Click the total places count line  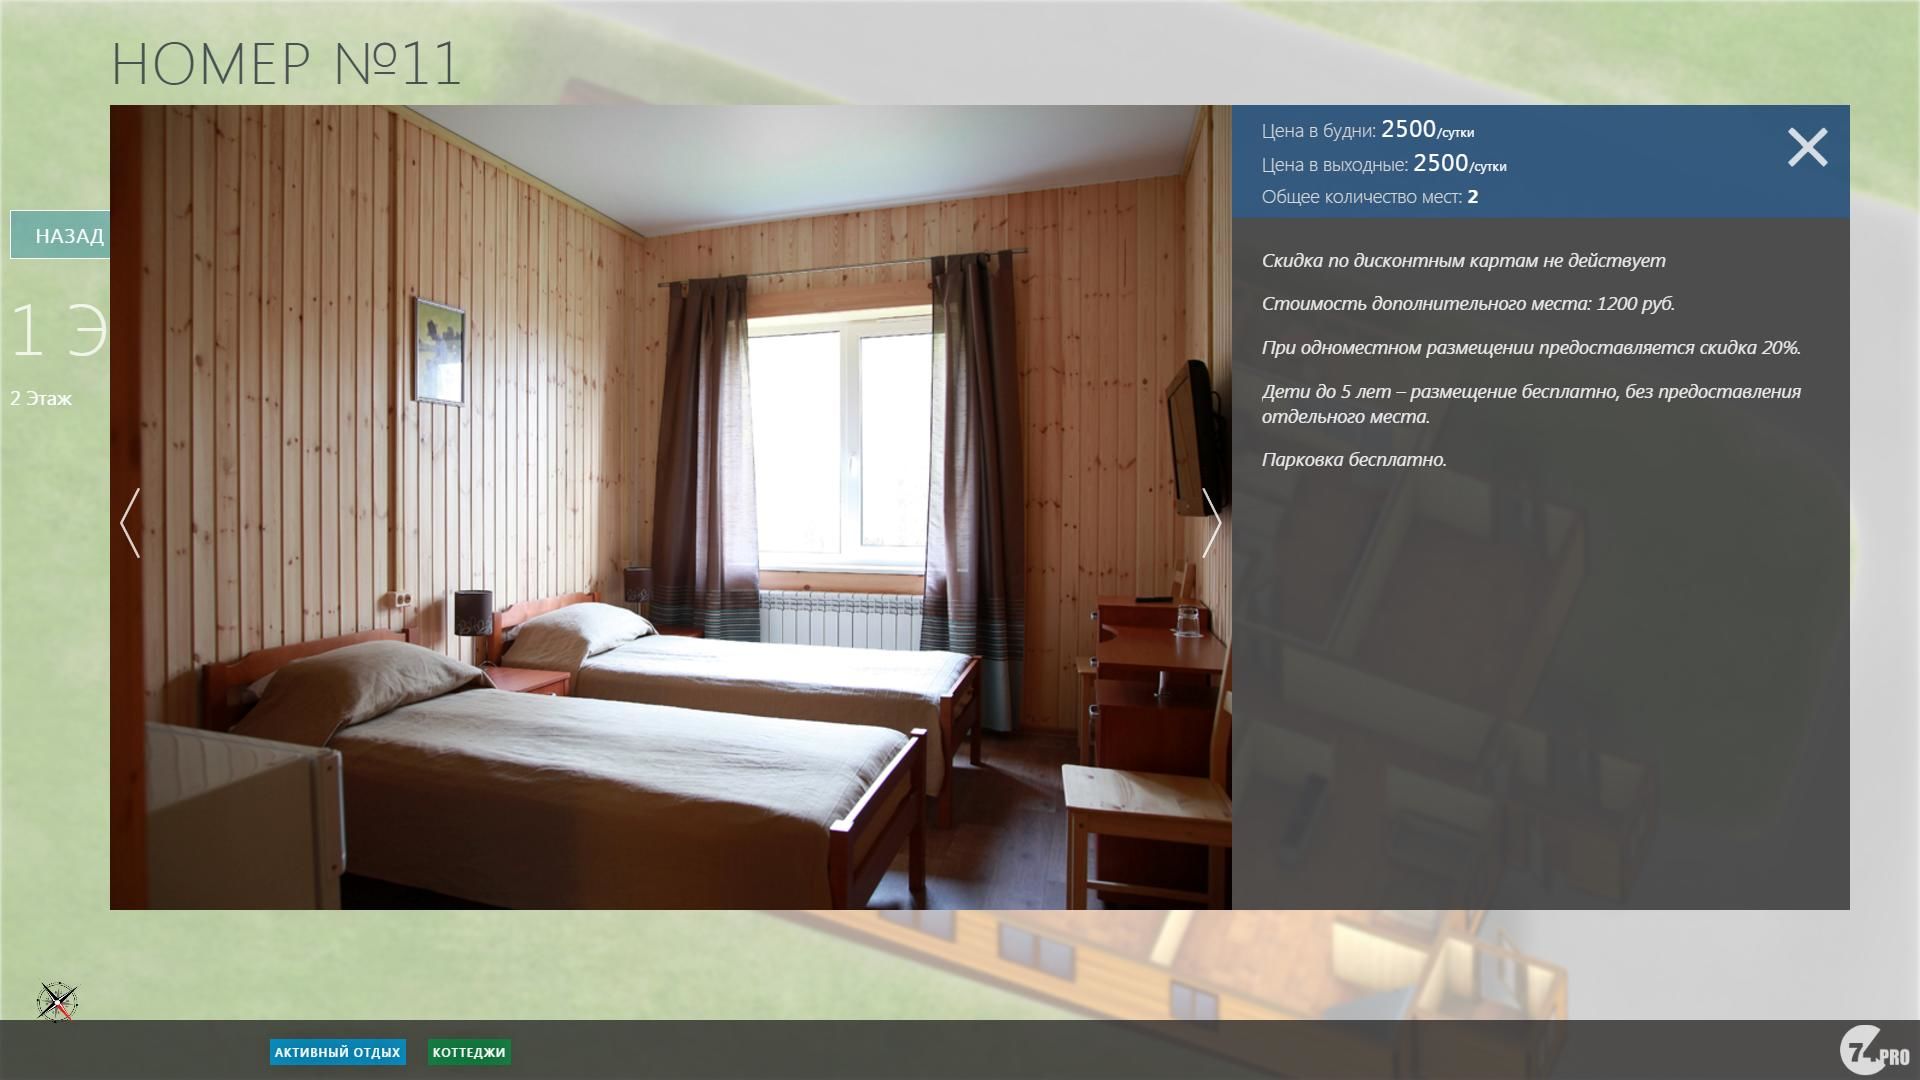pos(1369,197)
